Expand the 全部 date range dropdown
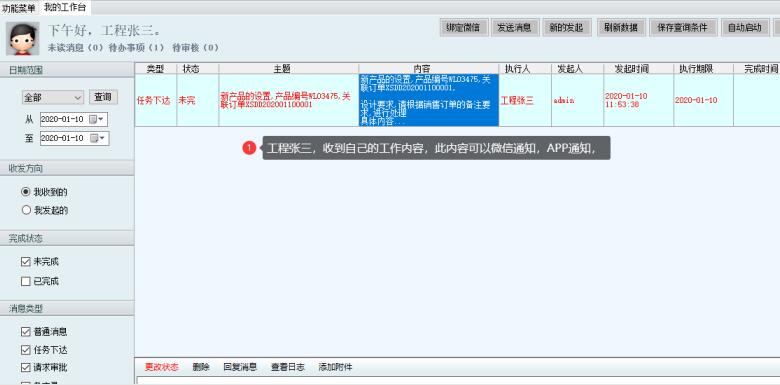 click(53, 97)
